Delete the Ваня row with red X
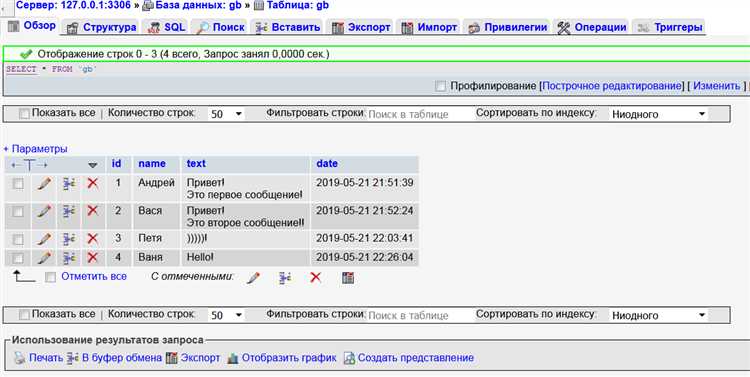The image size is (750, 377). tap(93, 257)
